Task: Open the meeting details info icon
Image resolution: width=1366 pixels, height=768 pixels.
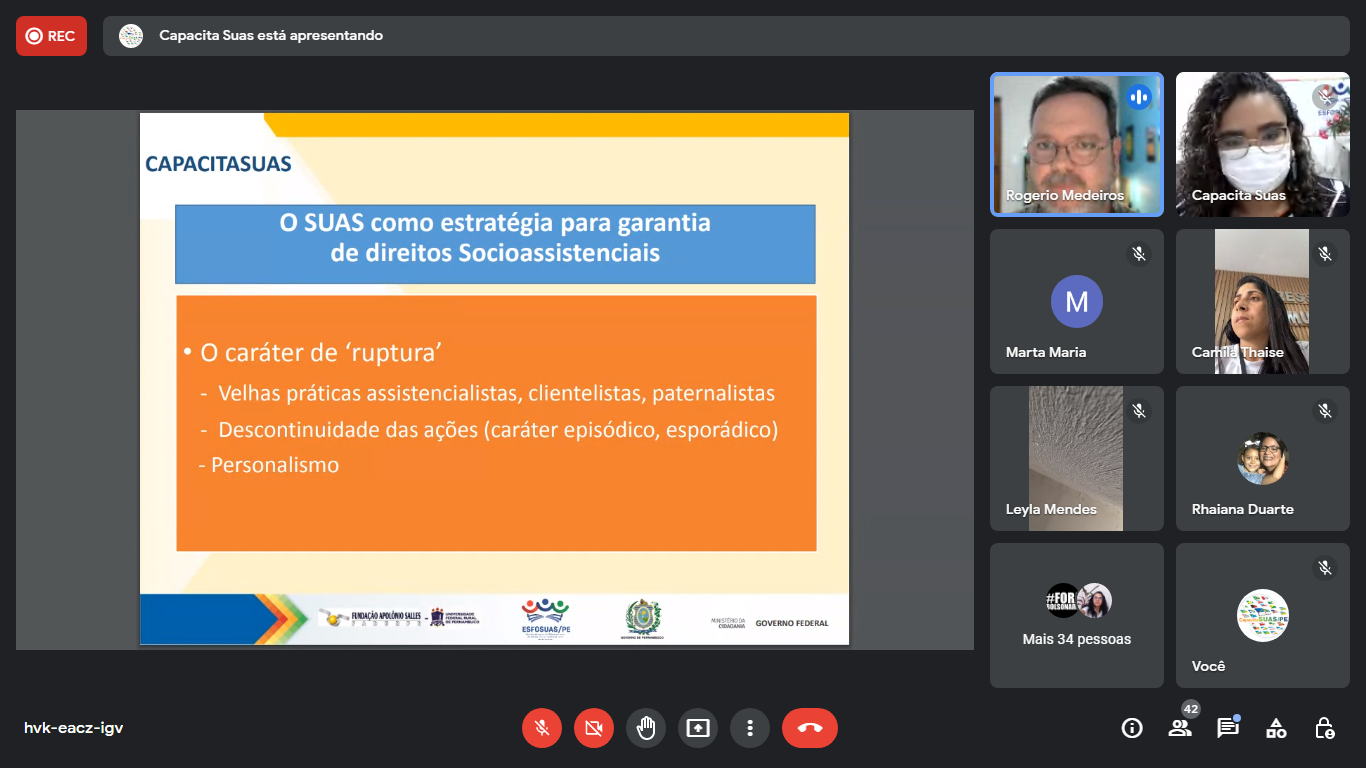Action: click(1132, 728)
